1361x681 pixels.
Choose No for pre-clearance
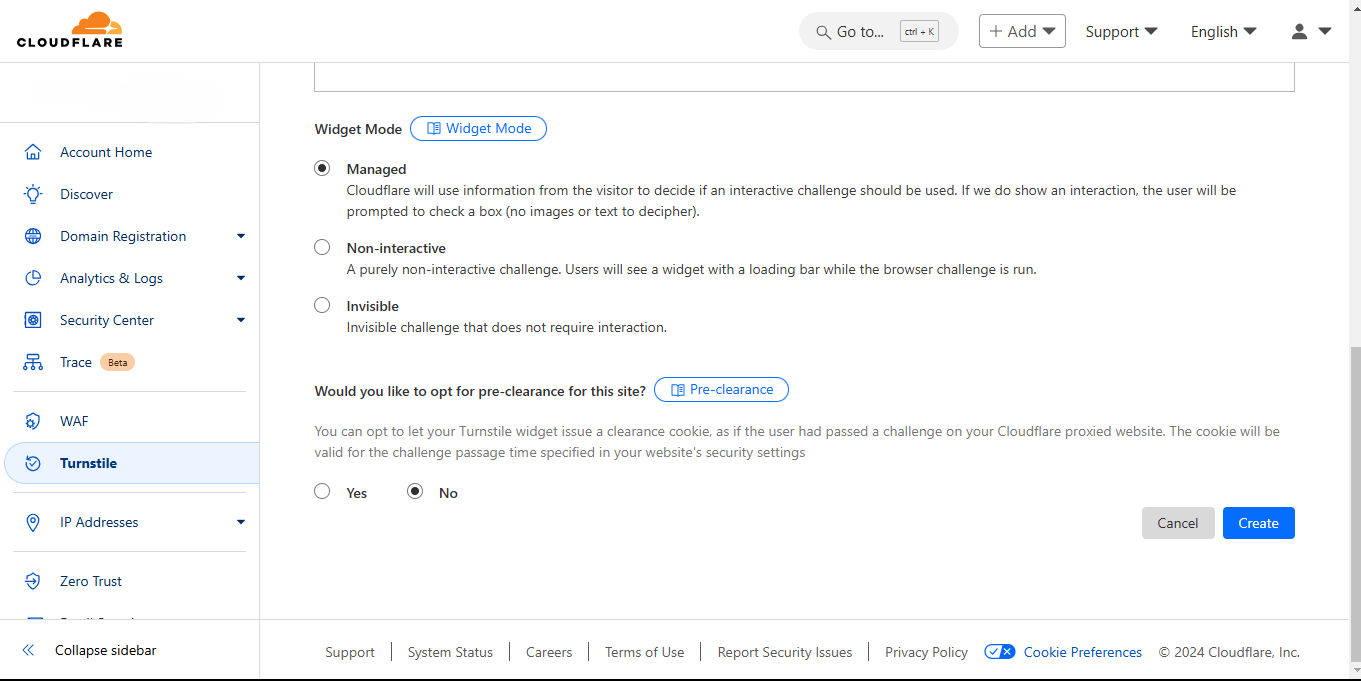415,491
